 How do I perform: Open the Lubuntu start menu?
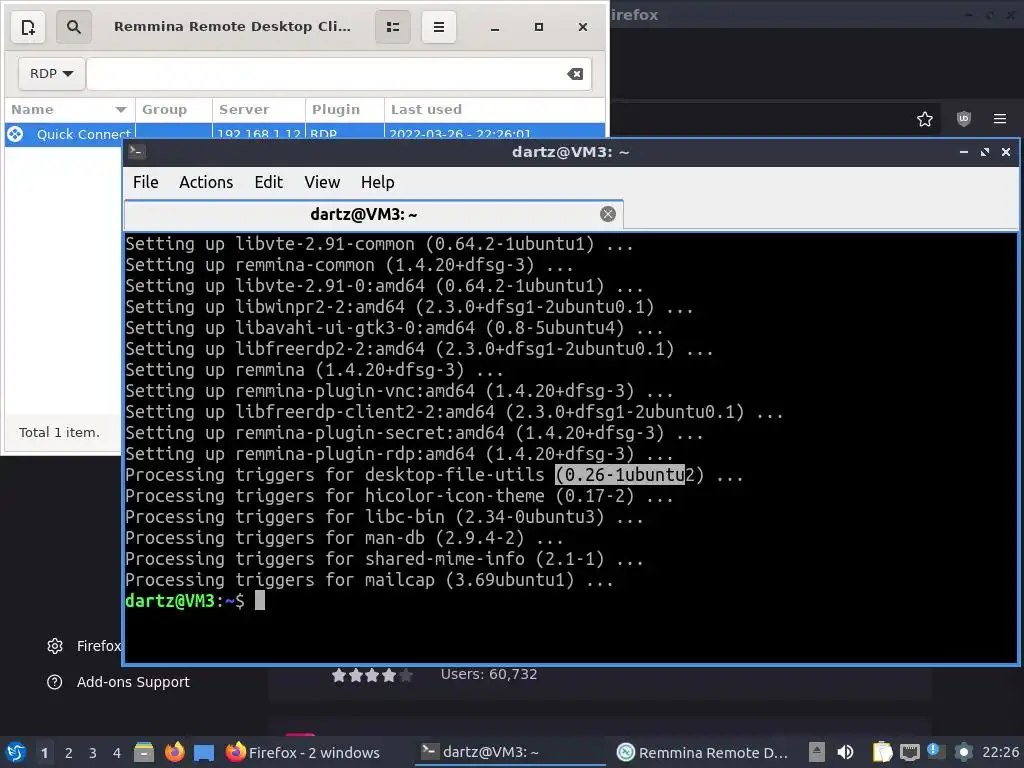(16, 752)
